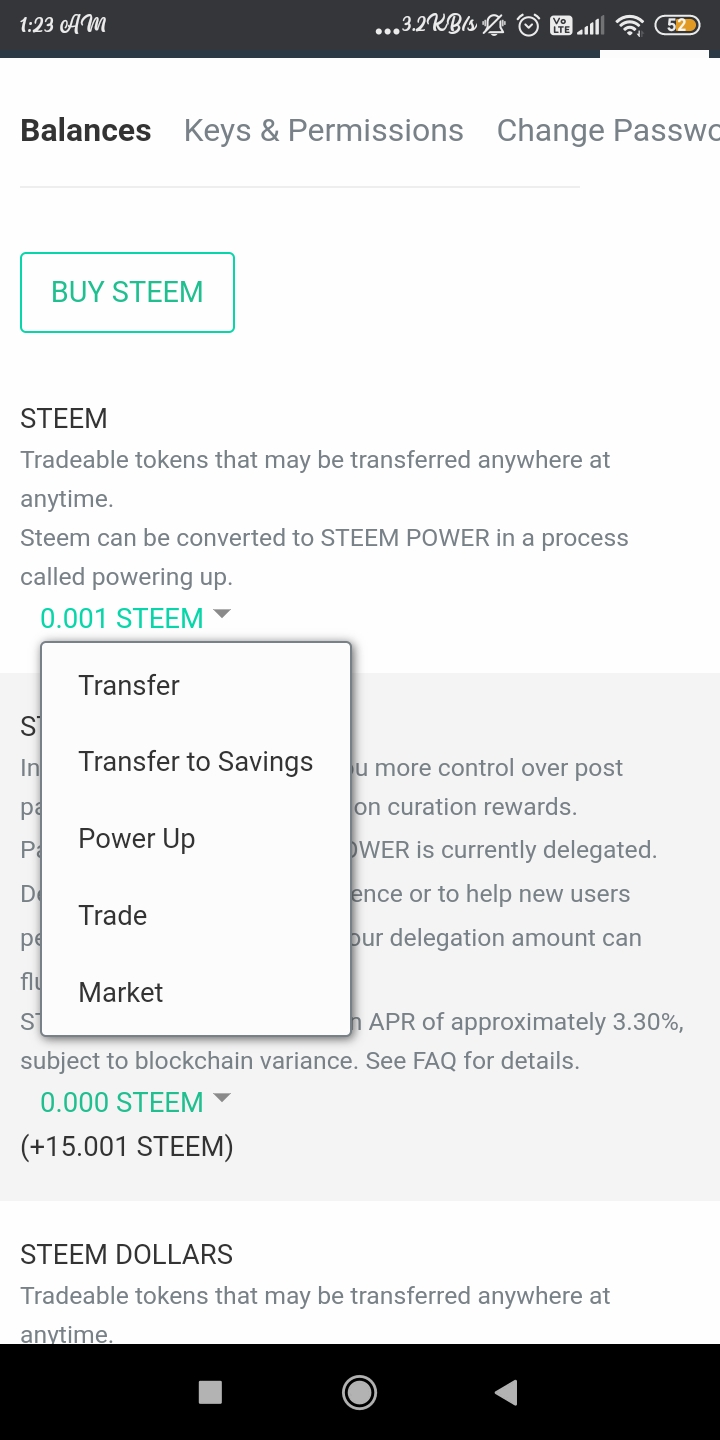This screenshot has height=1440, width=720.
Task: Tap the muted bell status icon
Action: click(494, 26)
